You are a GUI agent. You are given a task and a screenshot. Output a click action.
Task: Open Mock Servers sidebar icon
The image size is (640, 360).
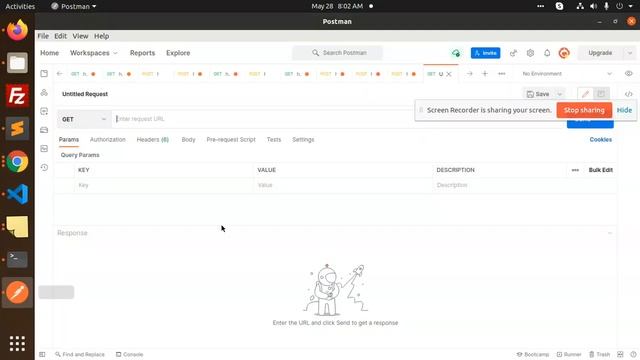pyautogui.click(x=44, y=130)
